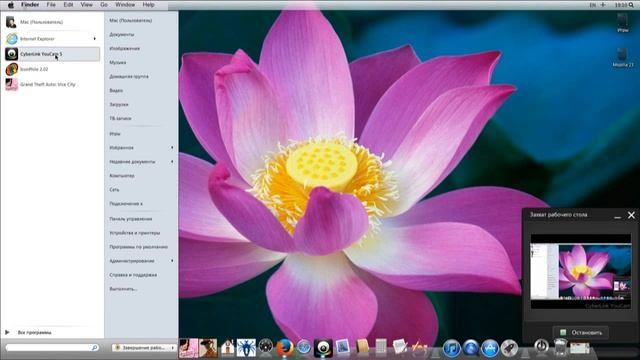Open Загрузки folder link
The image size is (640, 360).
tap(119, 104)
